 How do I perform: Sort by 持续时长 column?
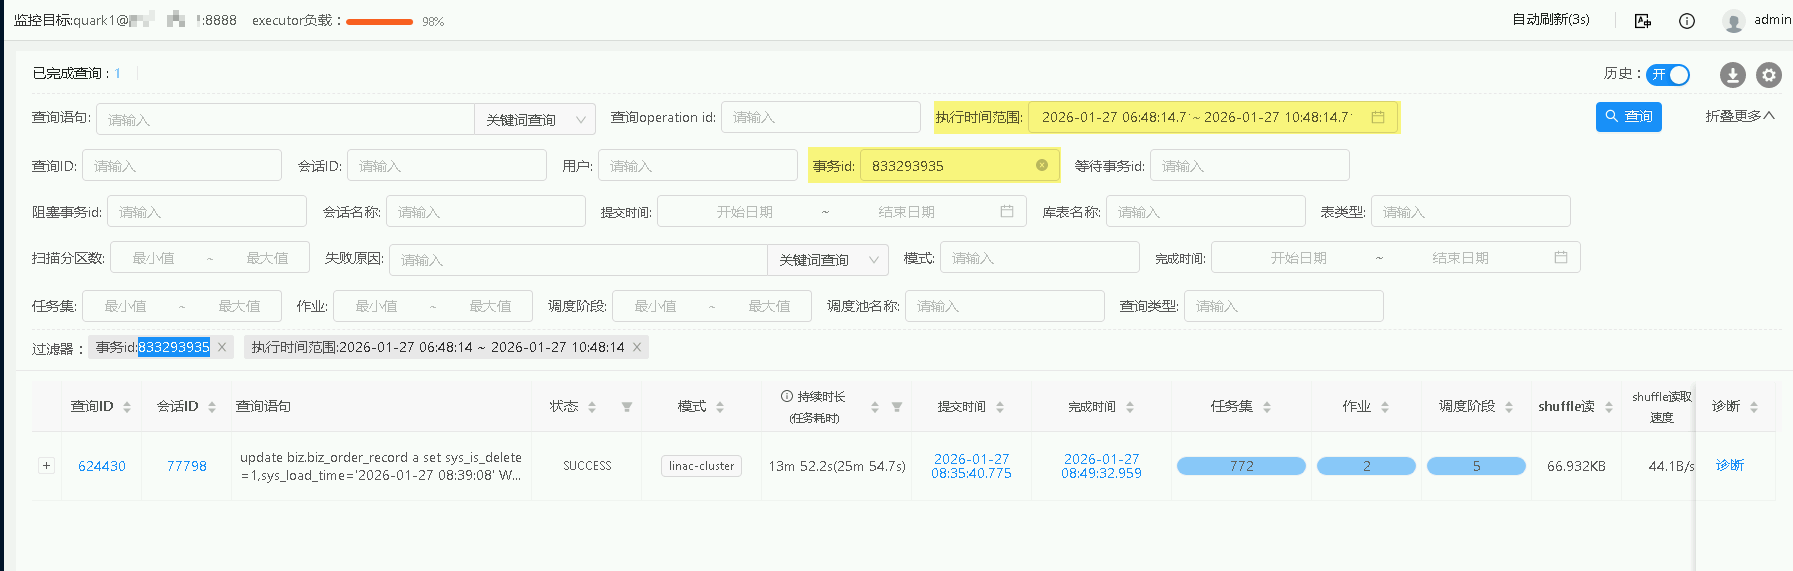coord(875,407)
